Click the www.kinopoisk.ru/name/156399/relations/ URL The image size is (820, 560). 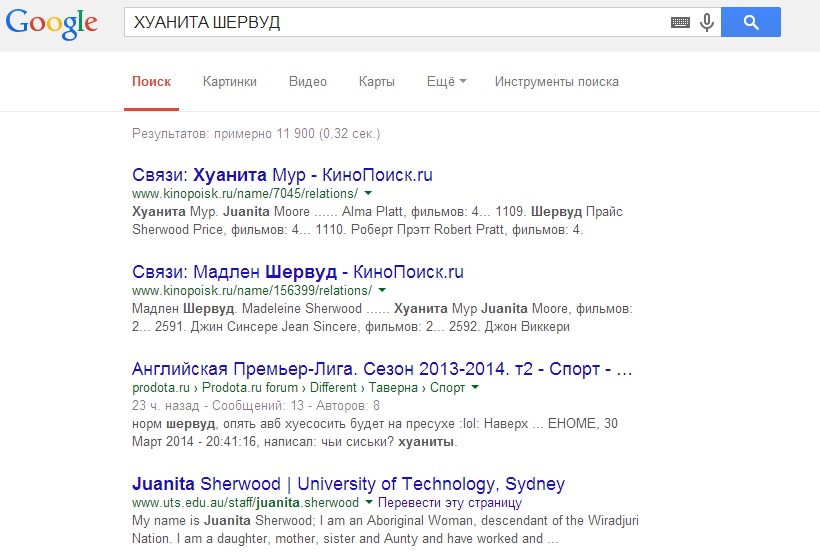[252, 291]
